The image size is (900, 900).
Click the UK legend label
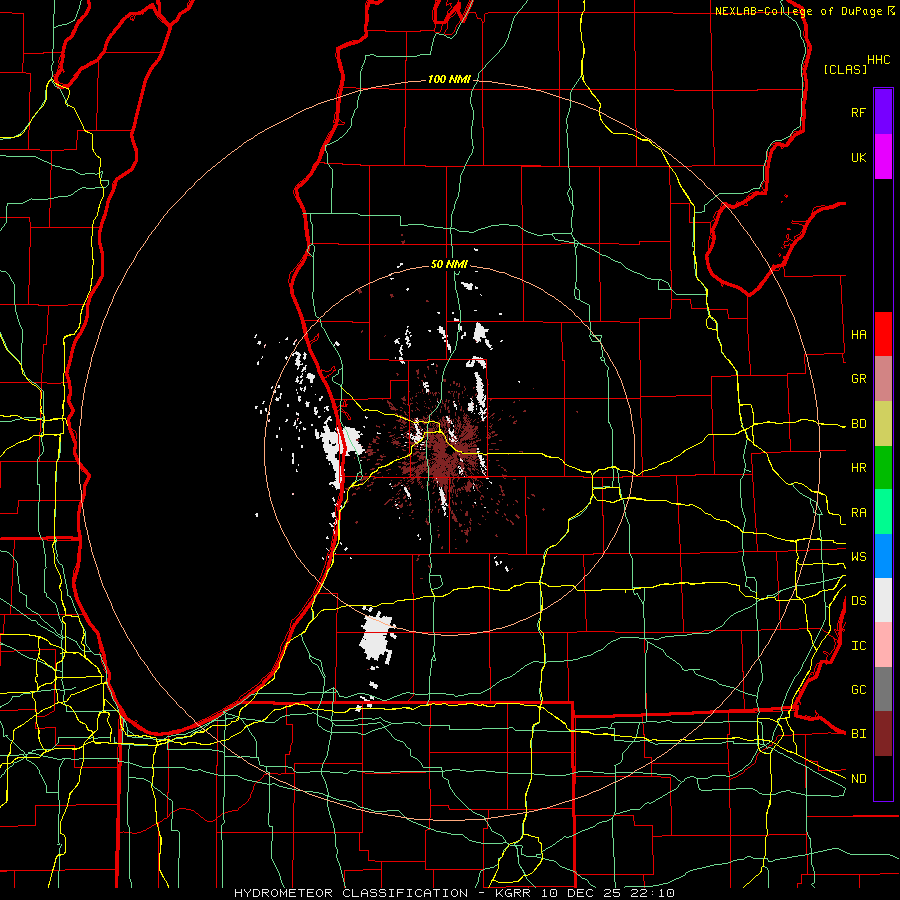pos(858,157)
